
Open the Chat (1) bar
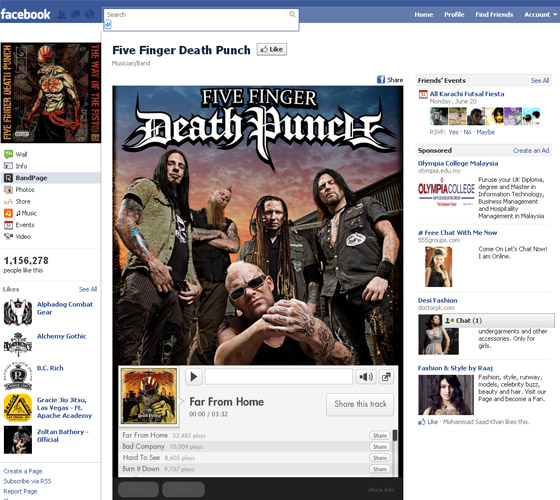tap(499, 320)
